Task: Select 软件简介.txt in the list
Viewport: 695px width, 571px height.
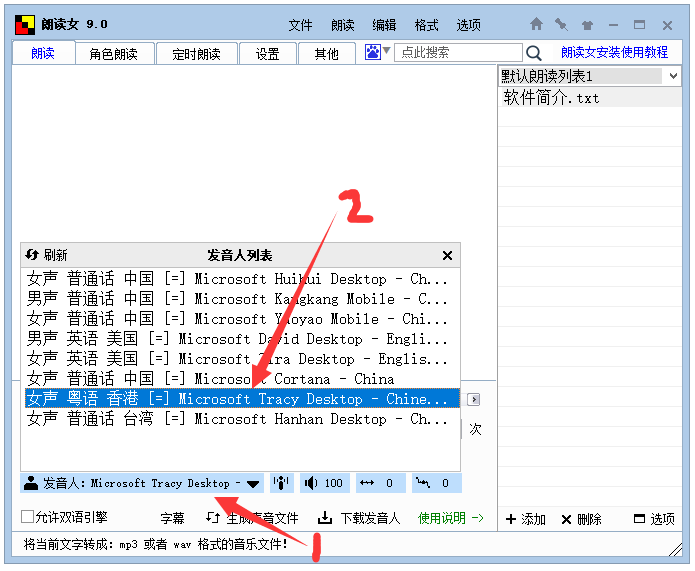Action: [590, 97]
